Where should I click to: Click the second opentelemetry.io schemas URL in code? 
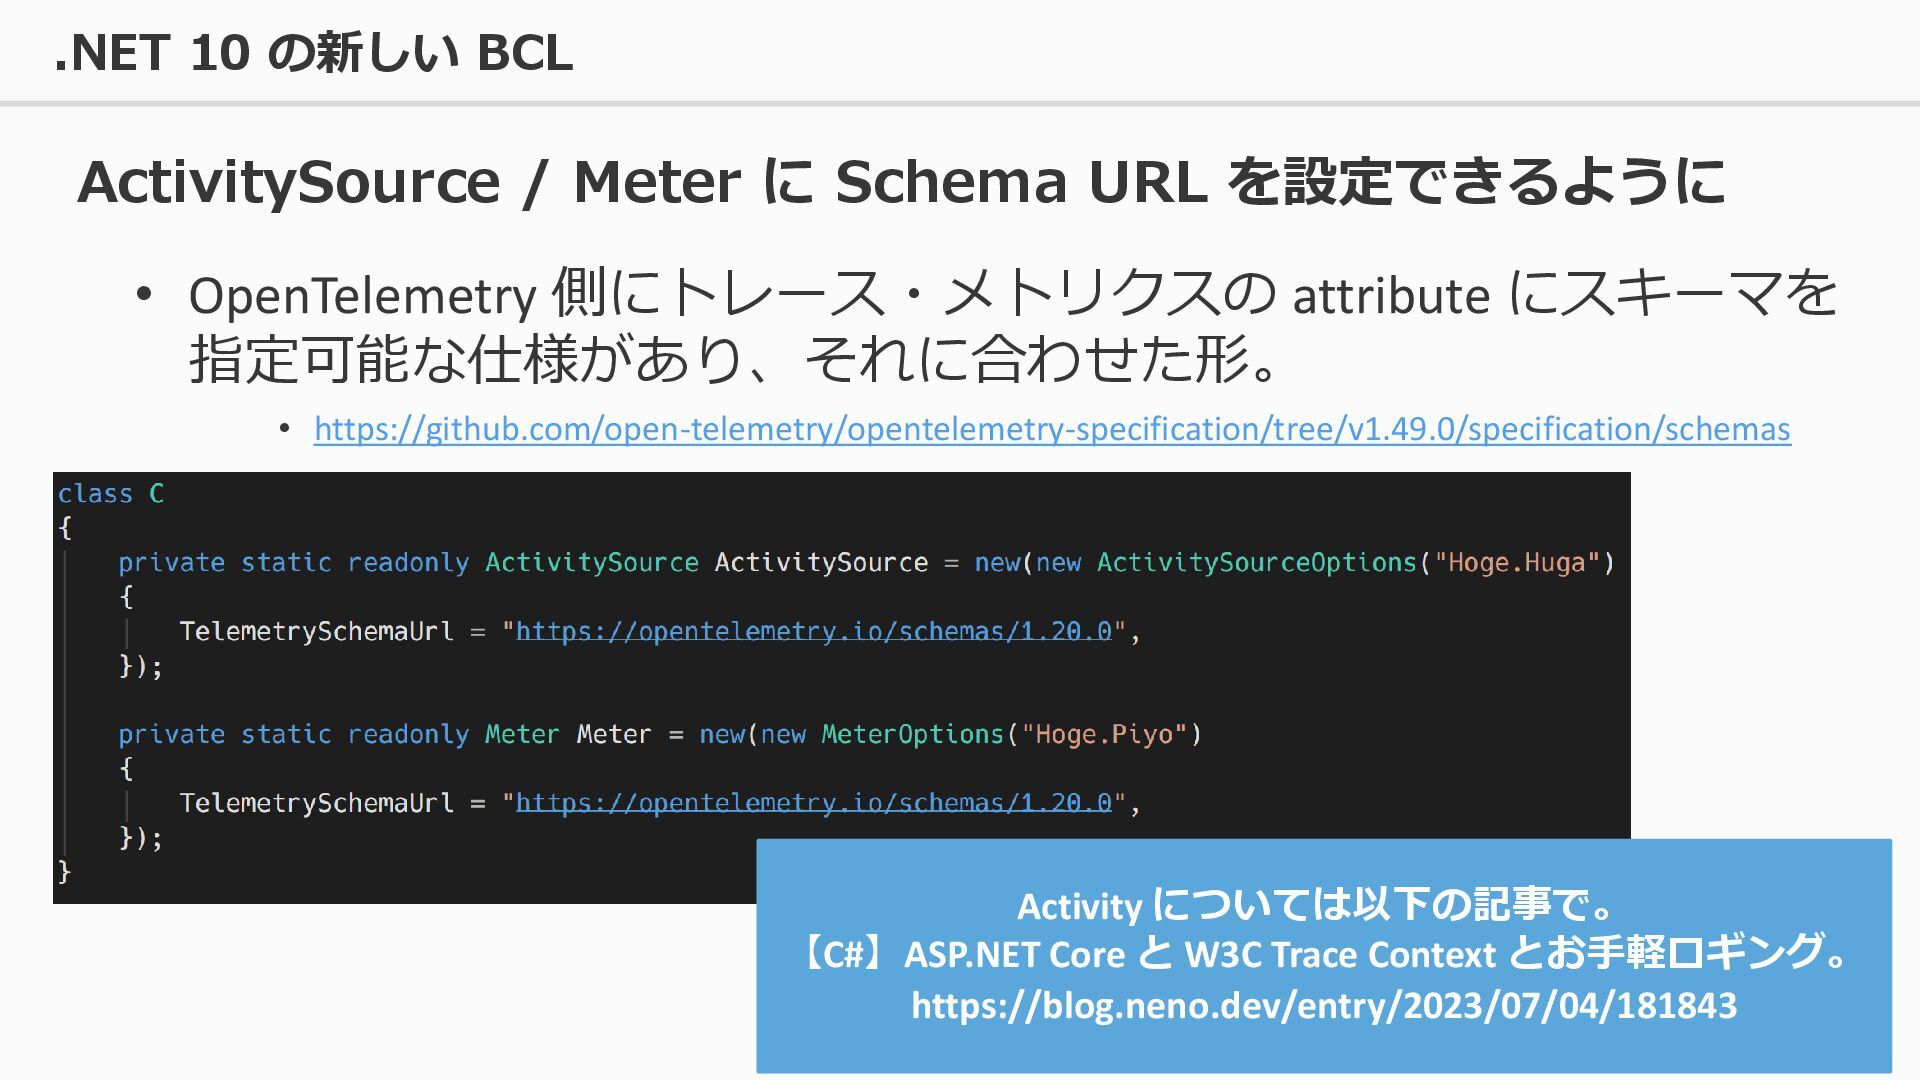[x=814, y=803]
